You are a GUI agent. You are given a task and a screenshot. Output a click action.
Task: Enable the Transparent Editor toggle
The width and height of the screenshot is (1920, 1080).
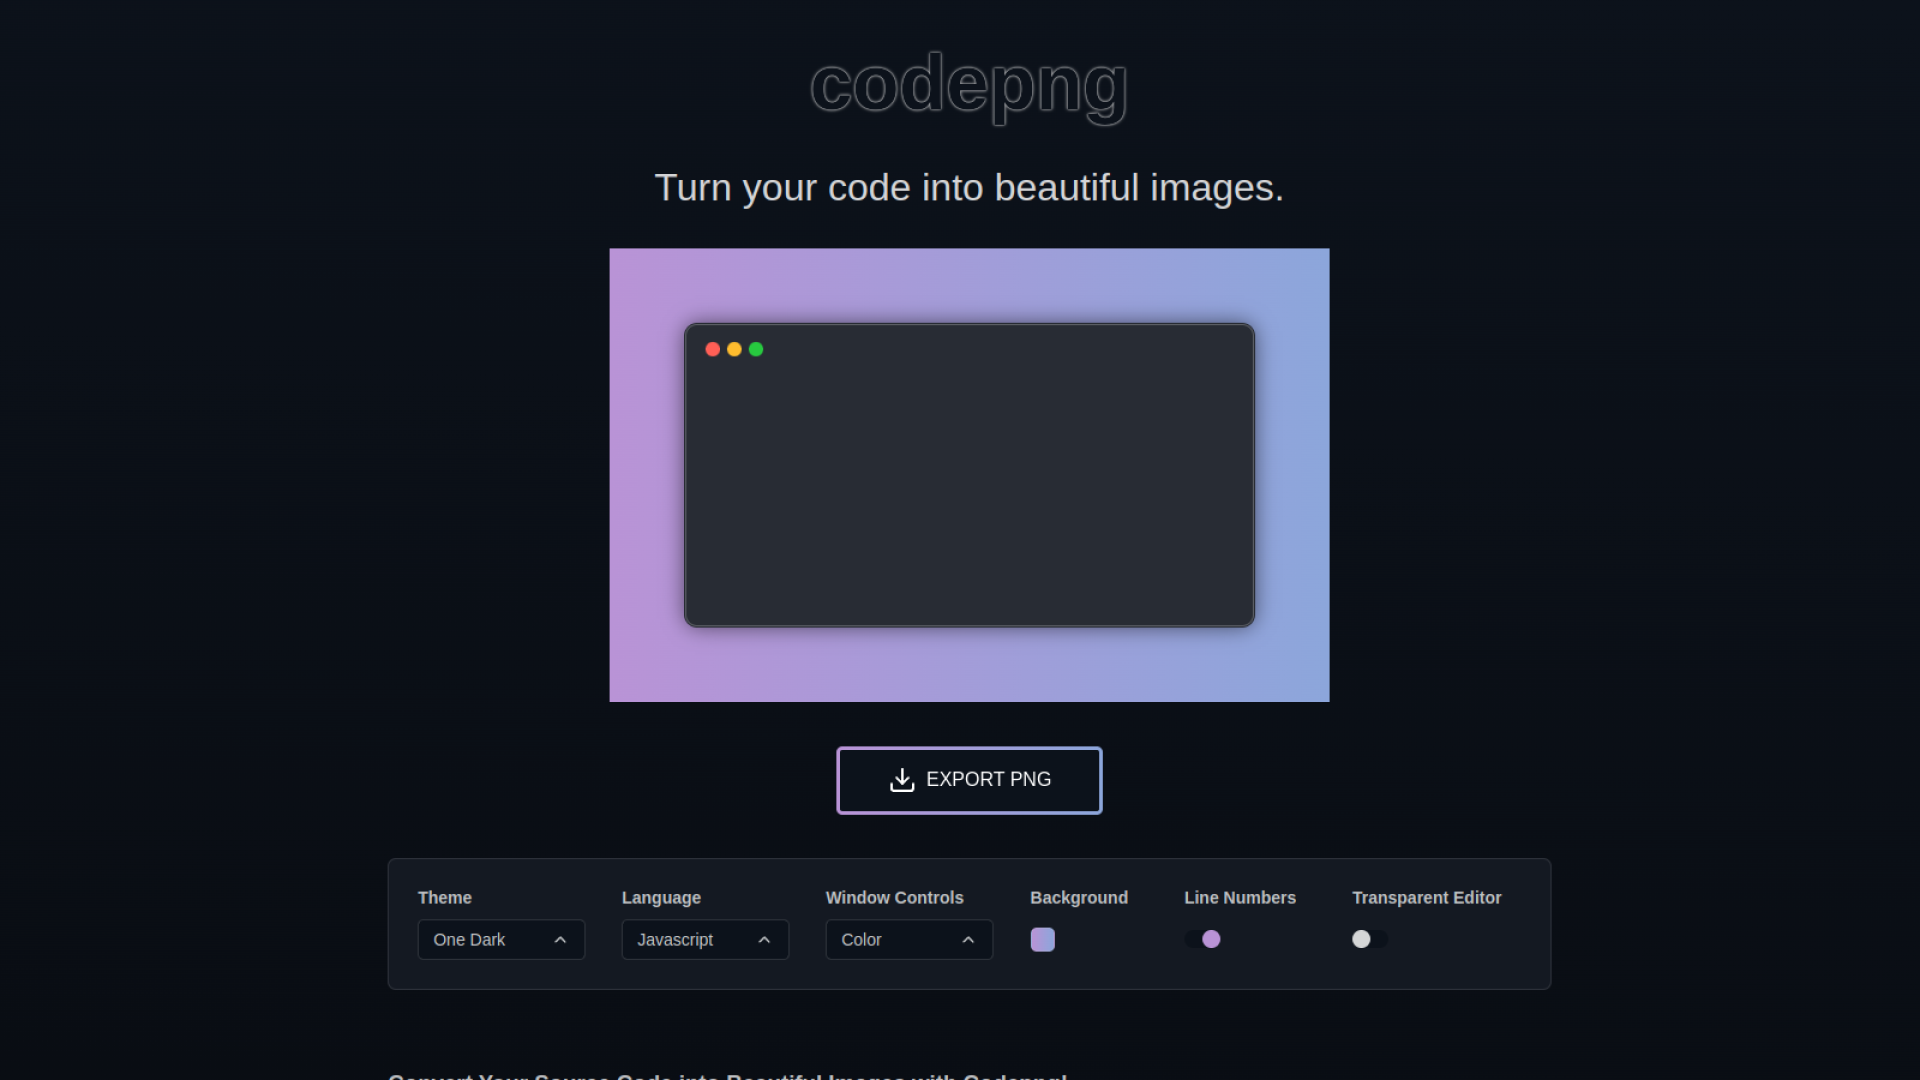(1368, 939)
